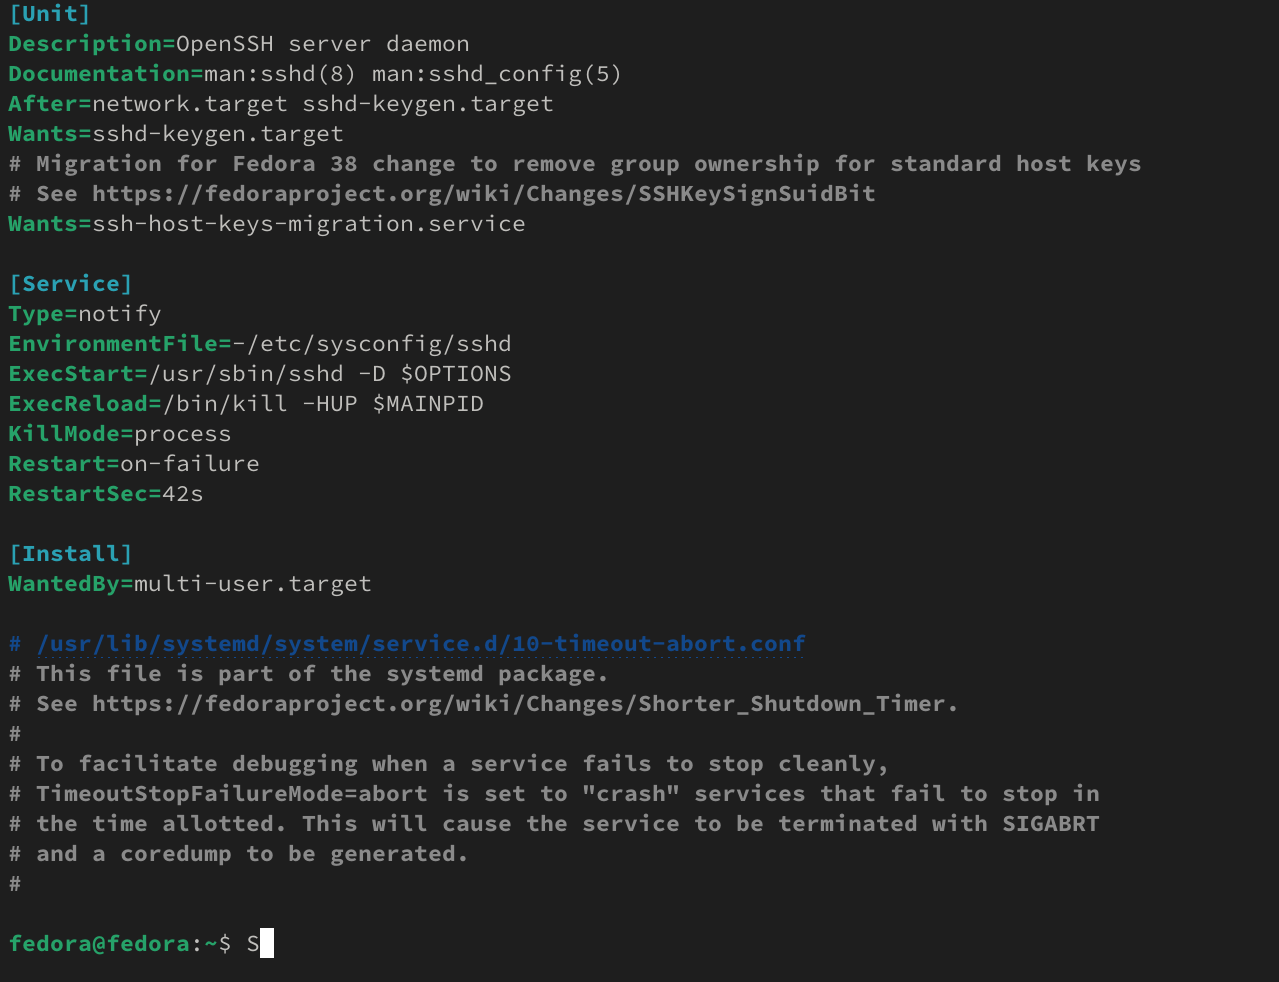
Task: Click the Type value notify
Action: click(x=120, y=314)
